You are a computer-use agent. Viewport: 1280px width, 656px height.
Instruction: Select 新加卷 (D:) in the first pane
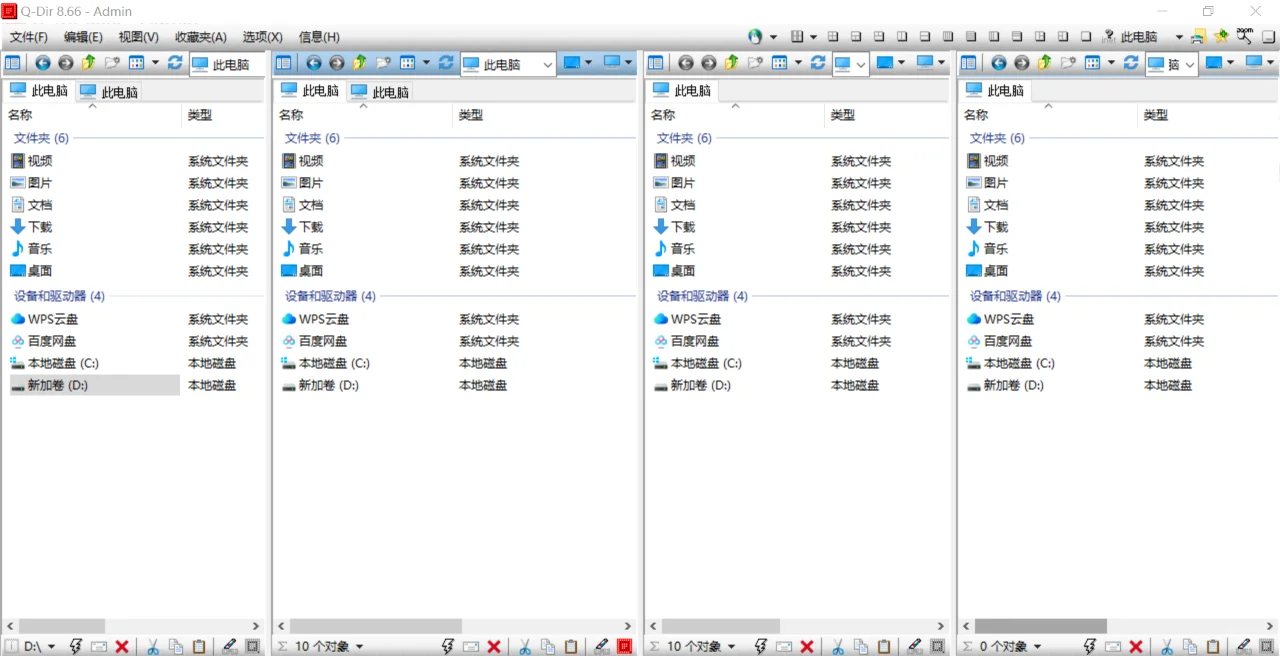[95, 385]
